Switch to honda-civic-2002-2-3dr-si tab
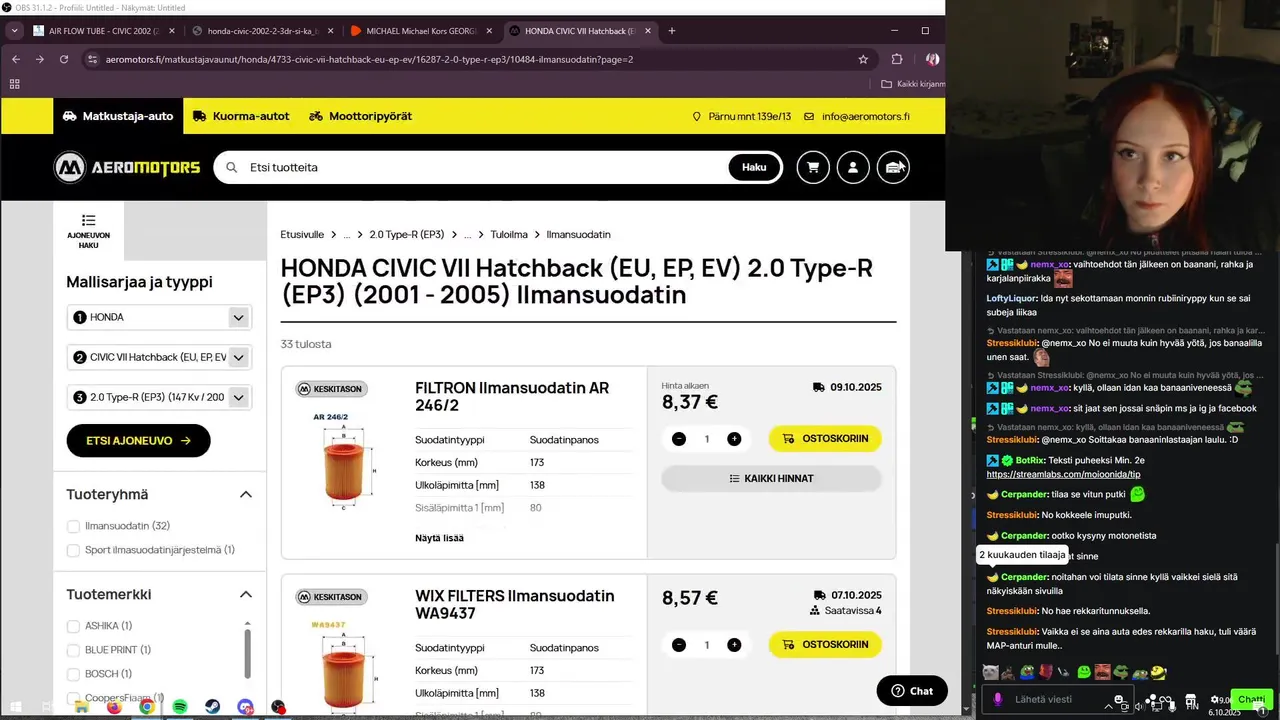Image resolution: width=1280 pixels, height=720 pixels. (x=264, y=31)
